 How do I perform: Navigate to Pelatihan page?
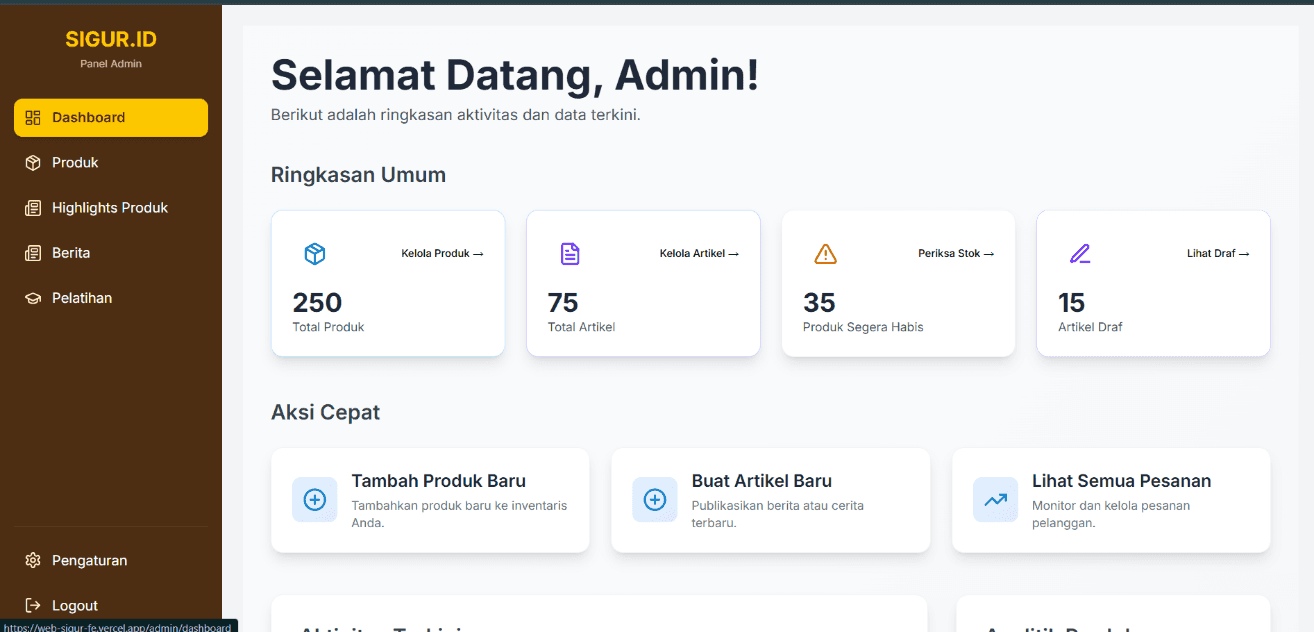pos(111,298)
